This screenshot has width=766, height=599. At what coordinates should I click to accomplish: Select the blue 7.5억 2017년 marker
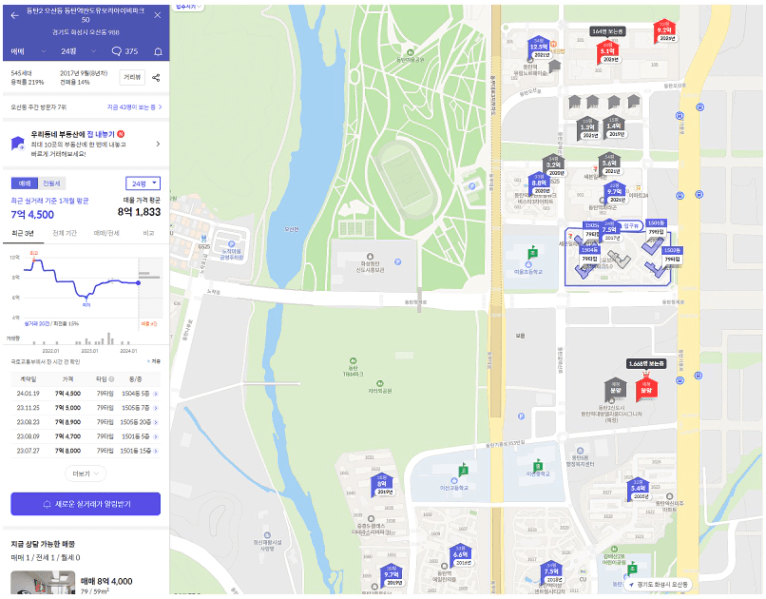pyautogui.click(x=610, y=231)
